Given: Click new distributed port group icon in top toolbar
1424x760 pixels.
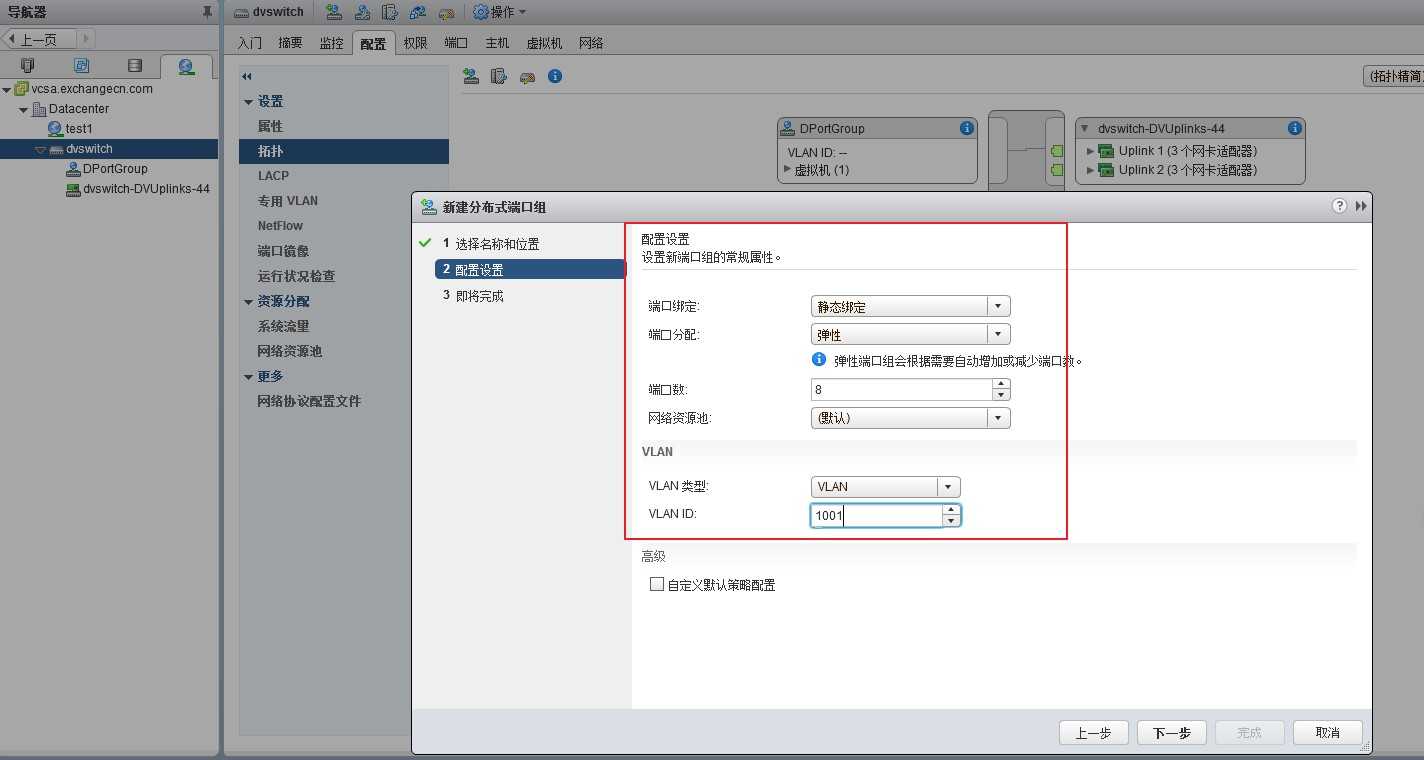Looking at the screenshot, I should point(334,12).
